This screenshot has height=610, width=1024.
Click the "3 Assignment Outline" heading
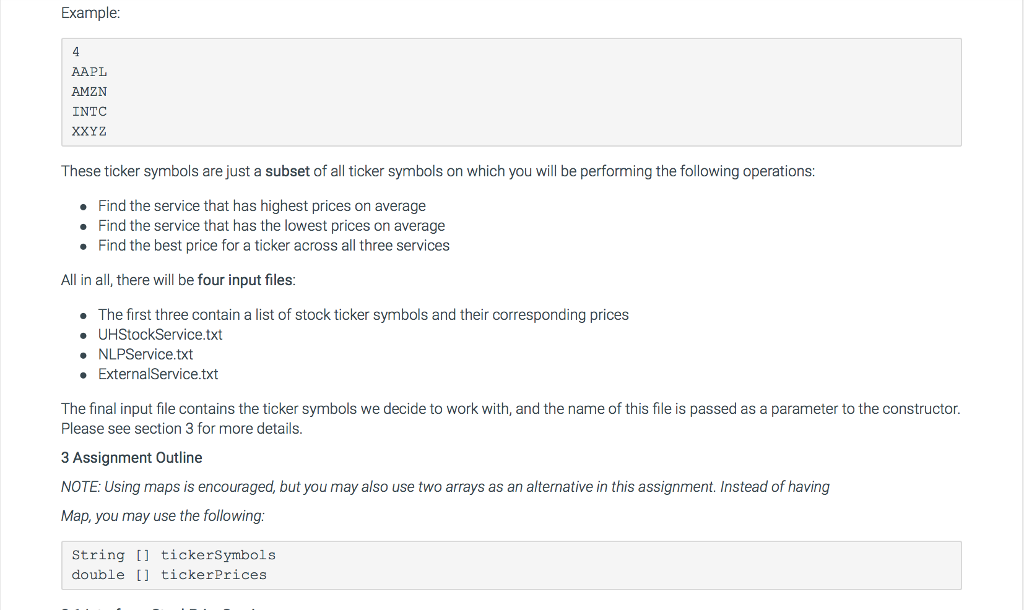tap(131, 458)
